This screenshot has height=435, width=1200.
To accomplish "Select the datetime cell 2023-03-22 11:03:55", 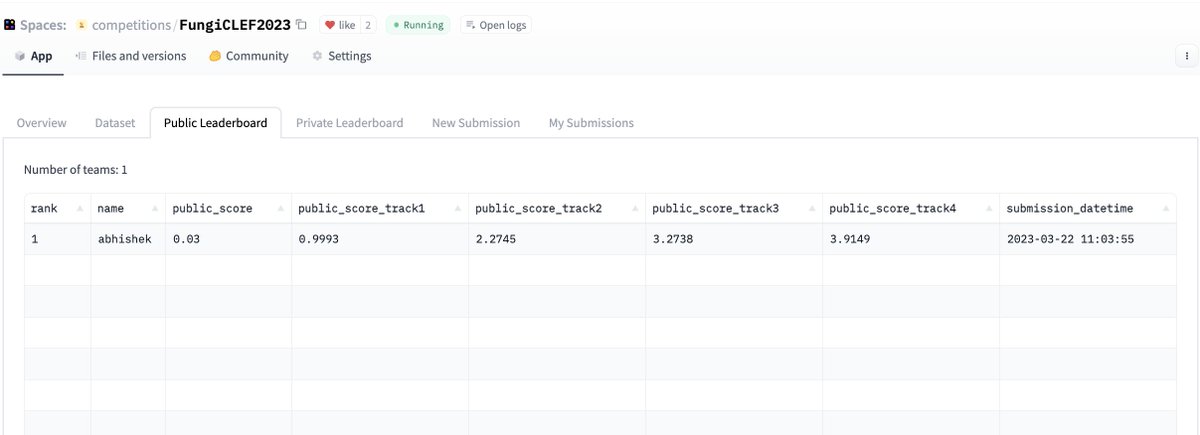I will tap(1088, 239).
